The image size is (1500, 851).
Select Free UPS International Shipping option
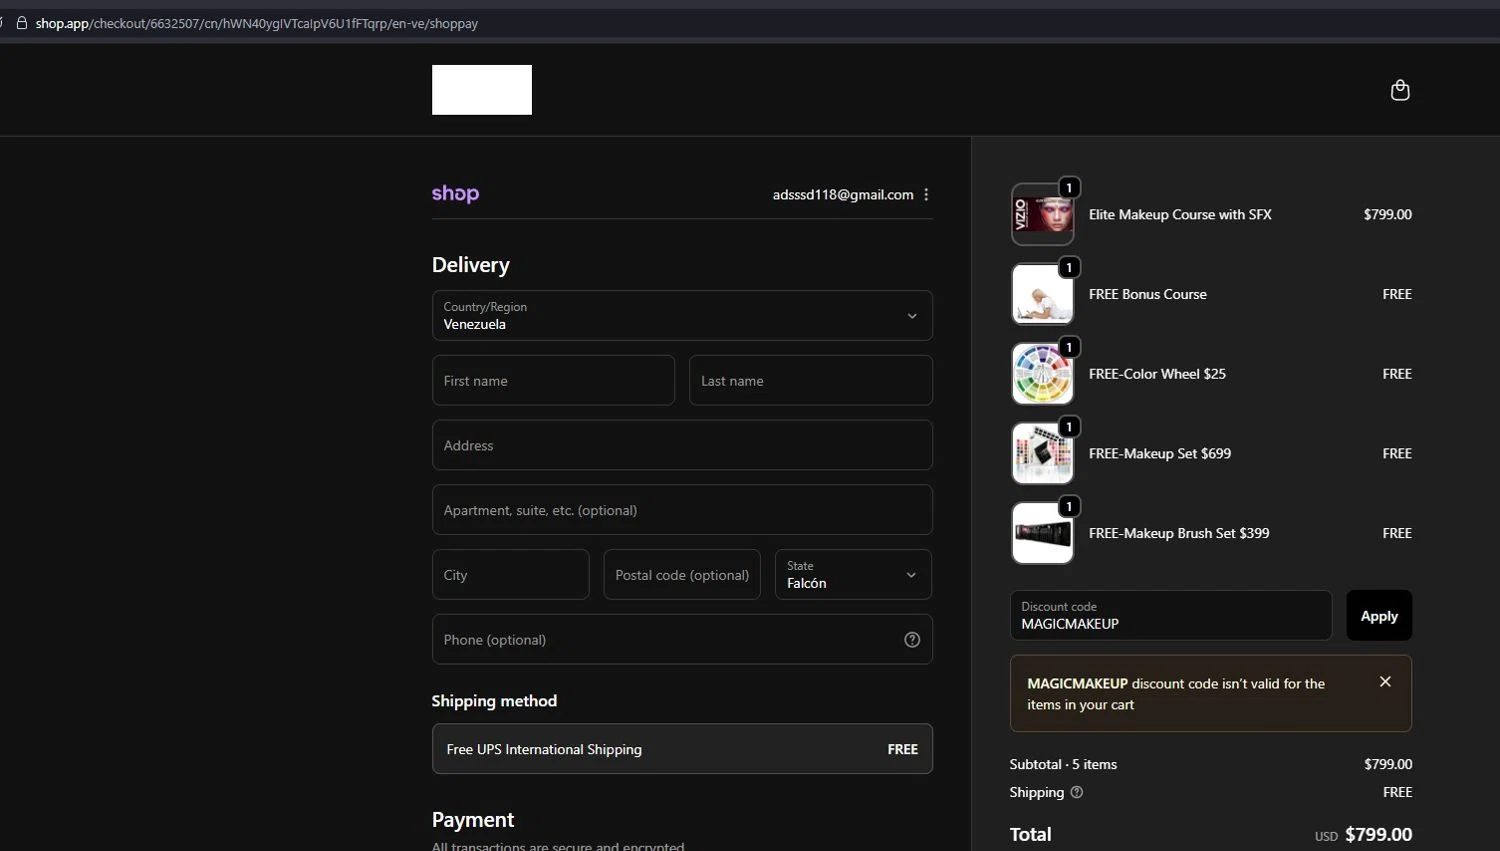[682, 749]
